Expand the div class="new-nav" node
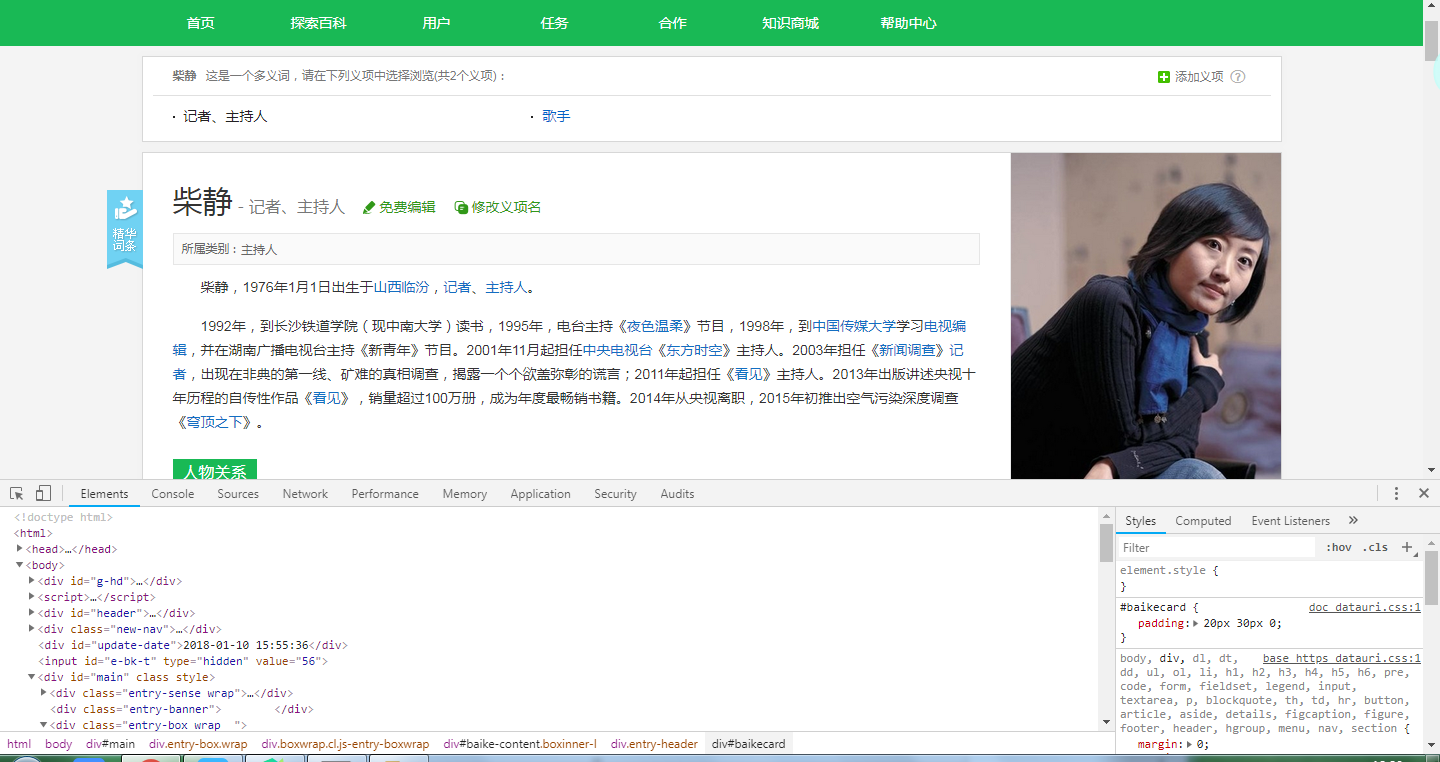This screenshot has width=1440, height=762. pos(32,629)
